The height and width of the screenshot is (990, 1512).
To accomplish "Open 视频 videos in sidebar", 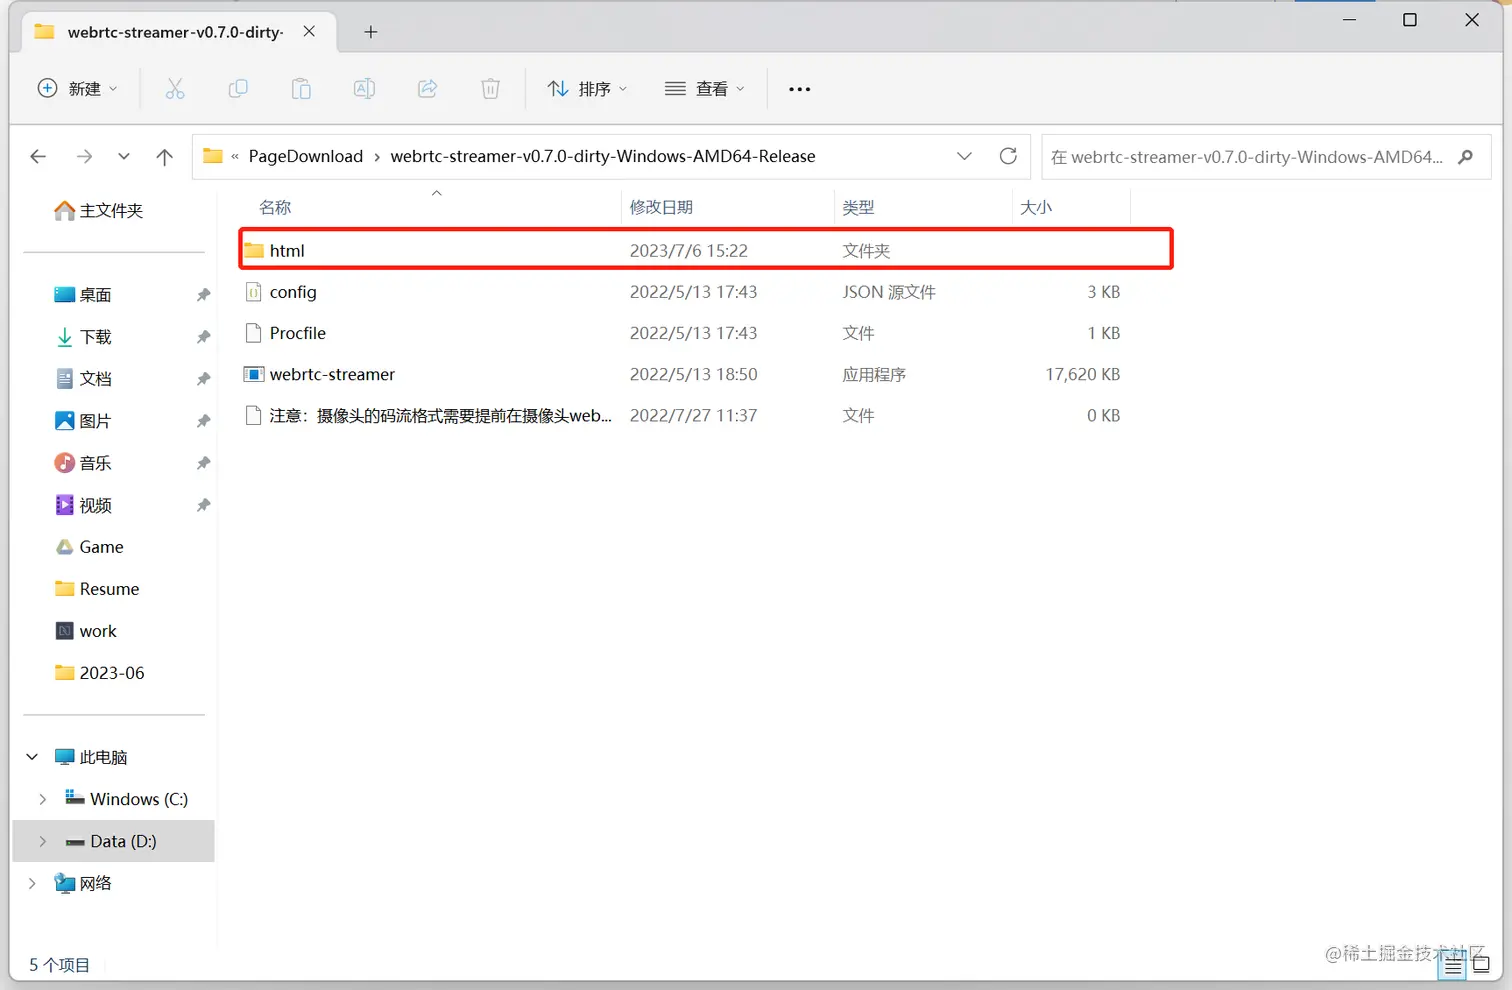I will click(82, 505).
